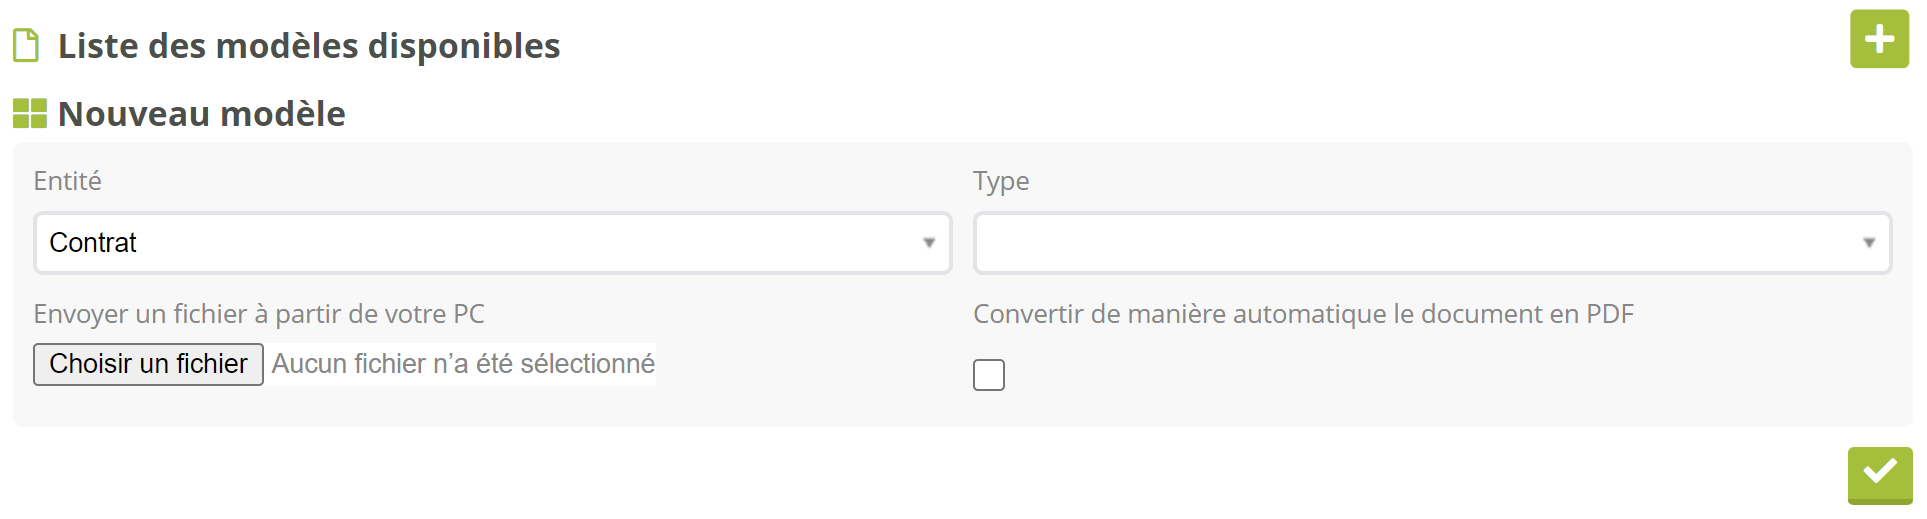Click the green plus add button
This screenshot has width=1927, height=519.
tap(1879, 39)
